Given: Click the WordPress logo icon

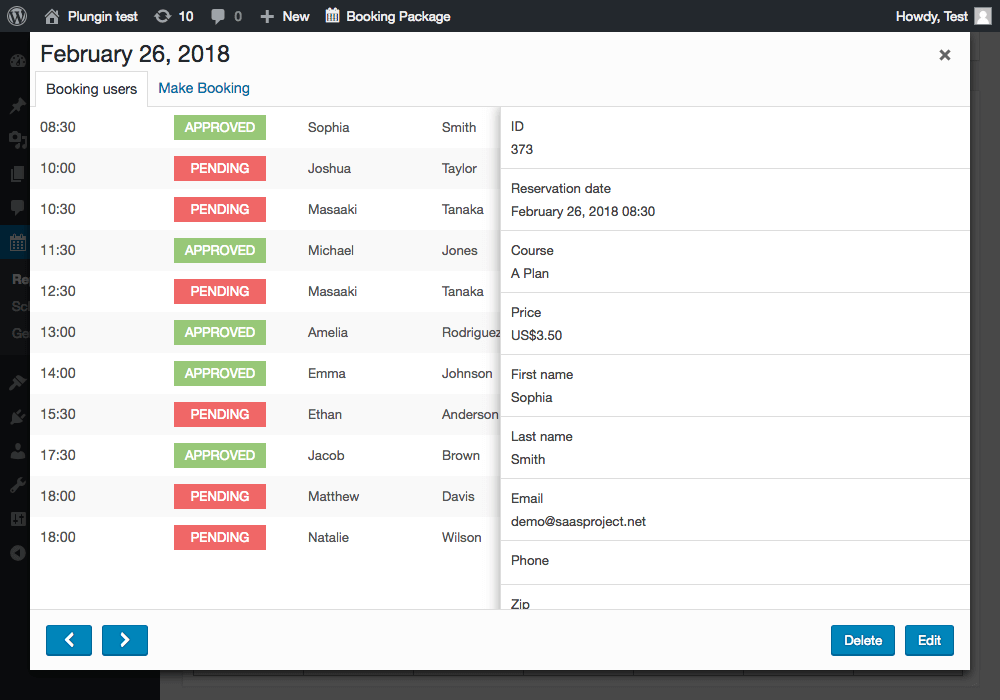Looking at the screenshot, I should click(x=17, y=16).
